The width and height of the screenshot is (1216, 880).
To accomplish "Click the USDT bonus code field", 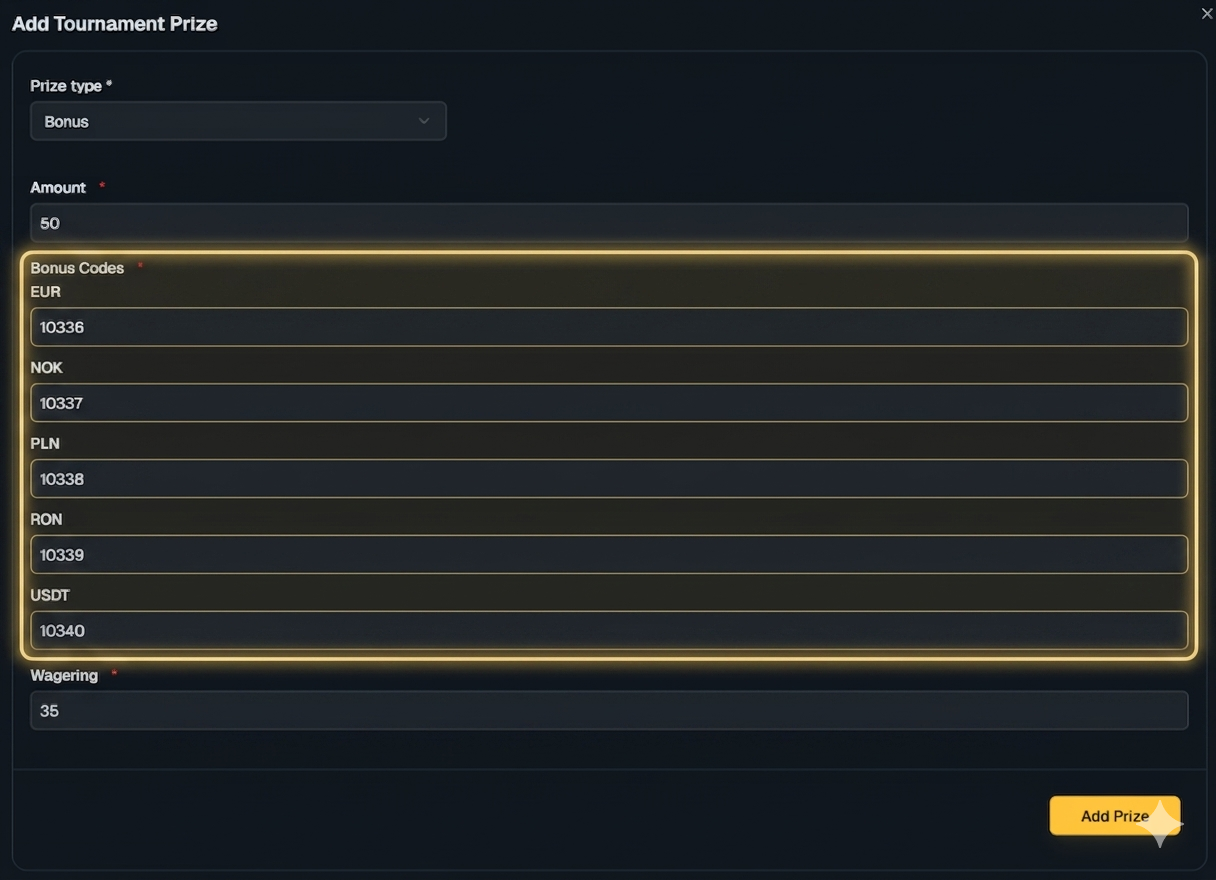I will click(609, 631).
